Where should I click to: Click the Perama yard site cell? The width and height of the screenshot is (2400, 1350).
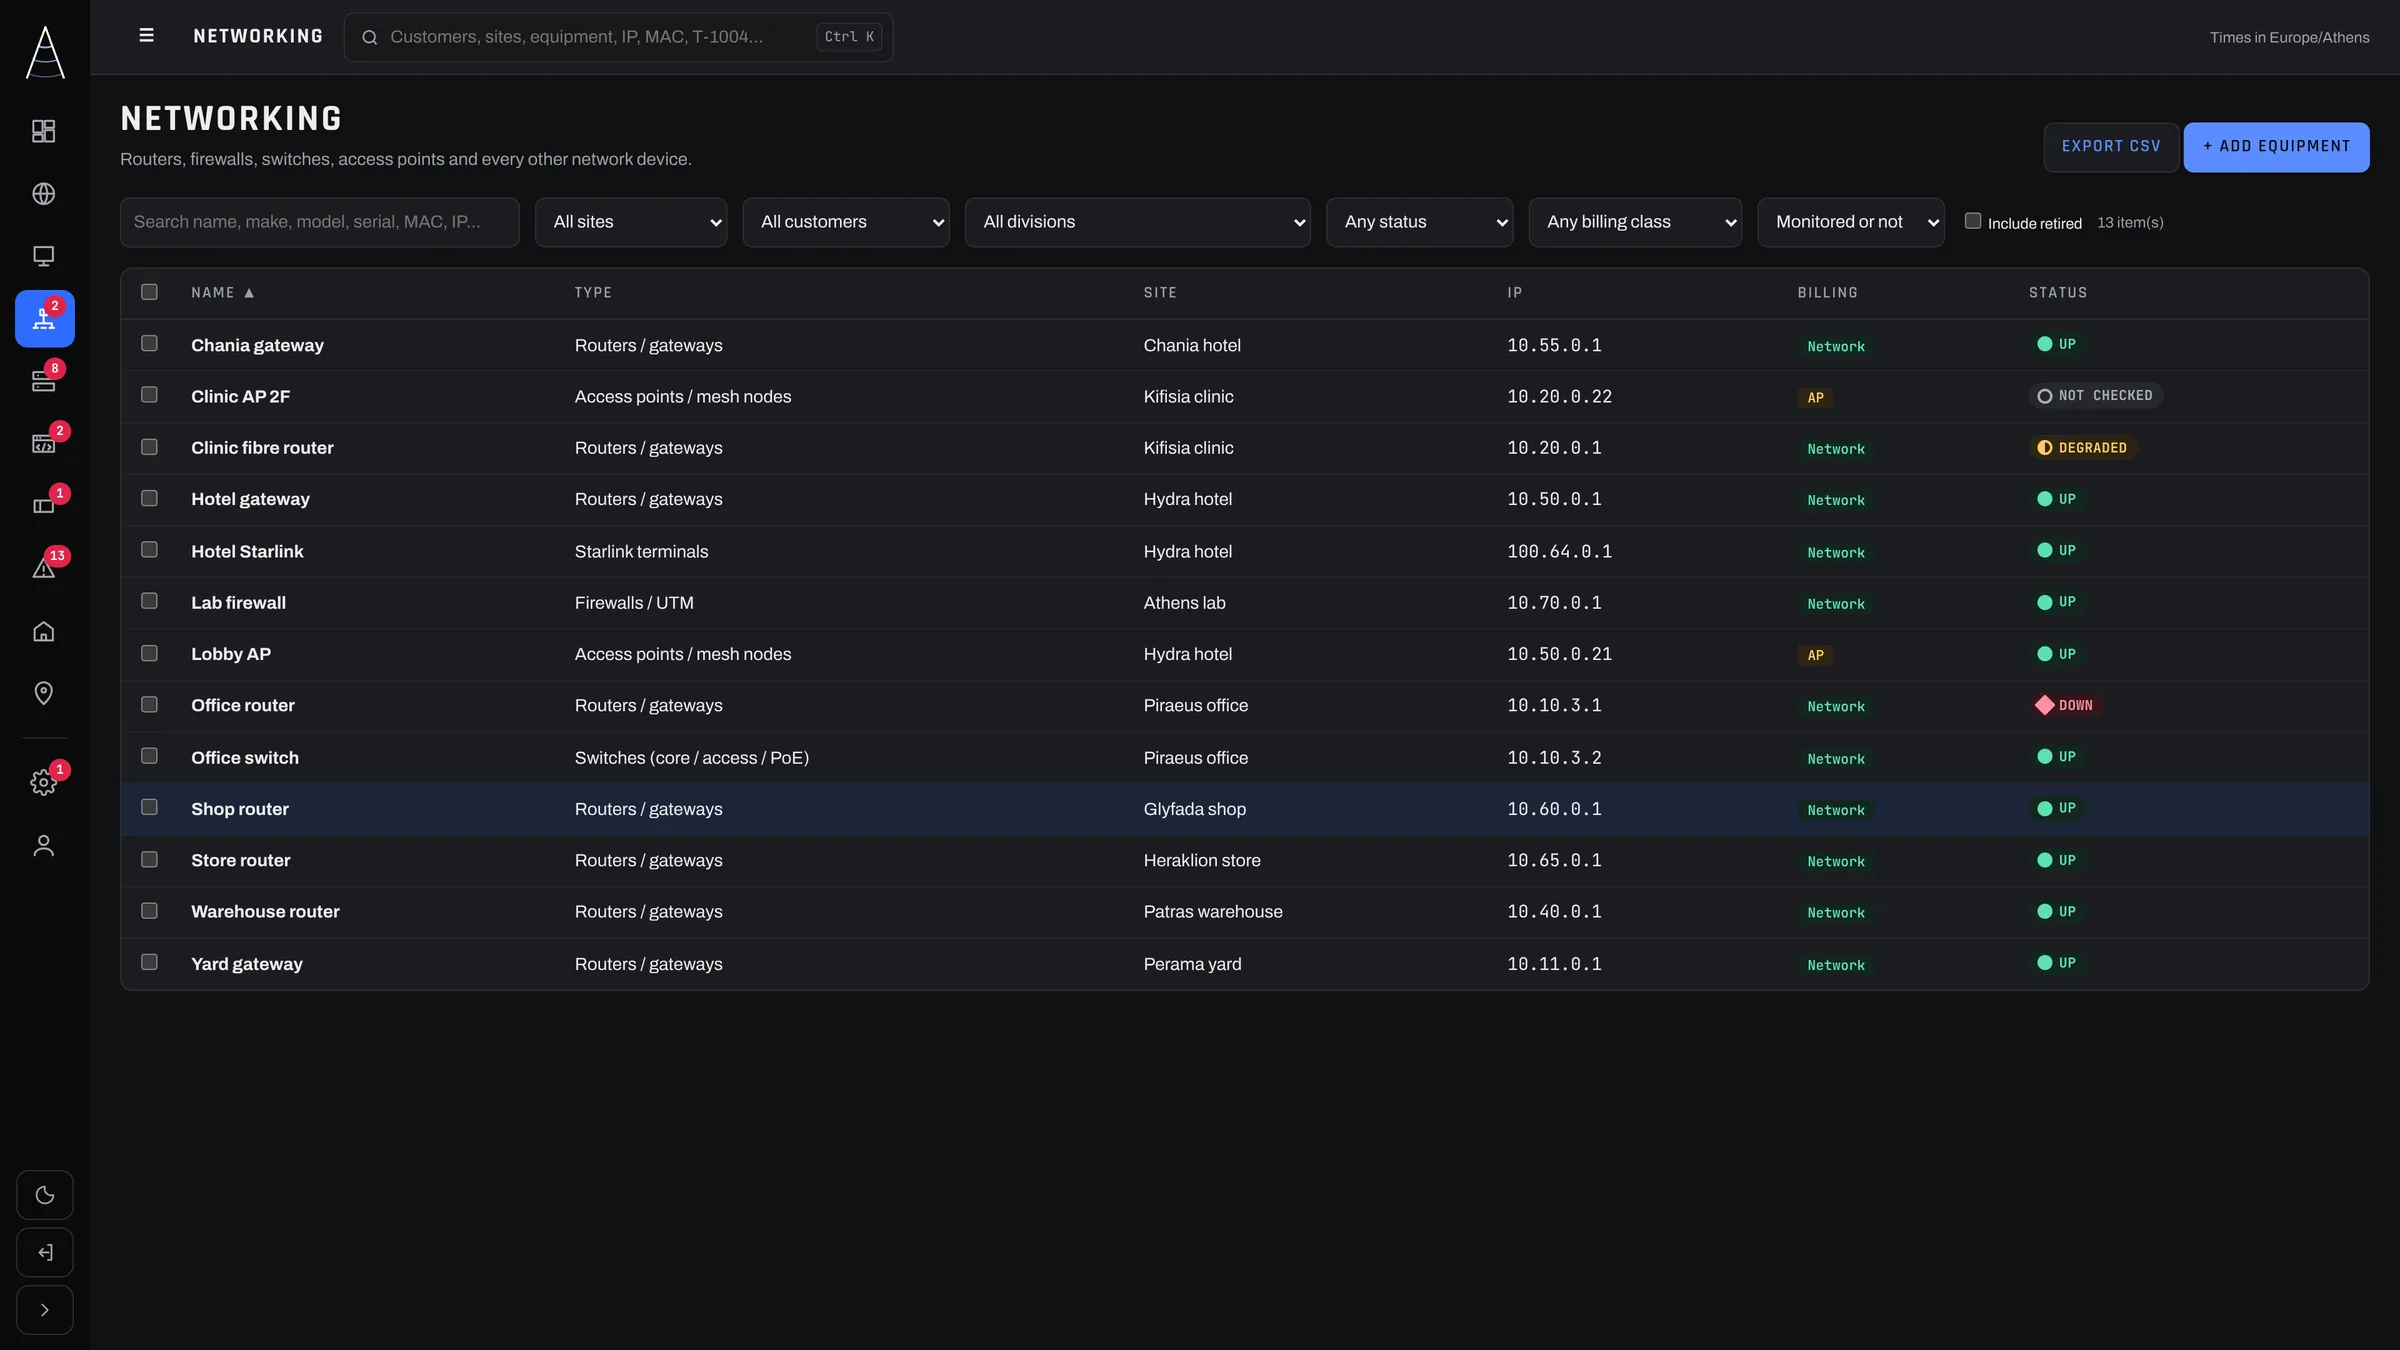[x=1192, y=964]
